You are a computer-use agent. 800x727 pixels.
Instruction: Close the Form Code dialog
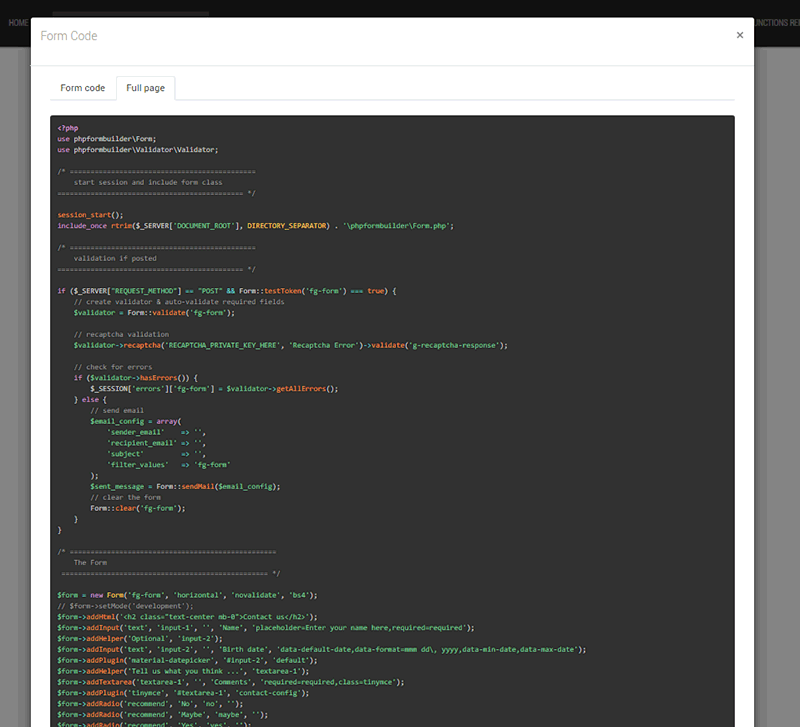click(x=740, y=35)
